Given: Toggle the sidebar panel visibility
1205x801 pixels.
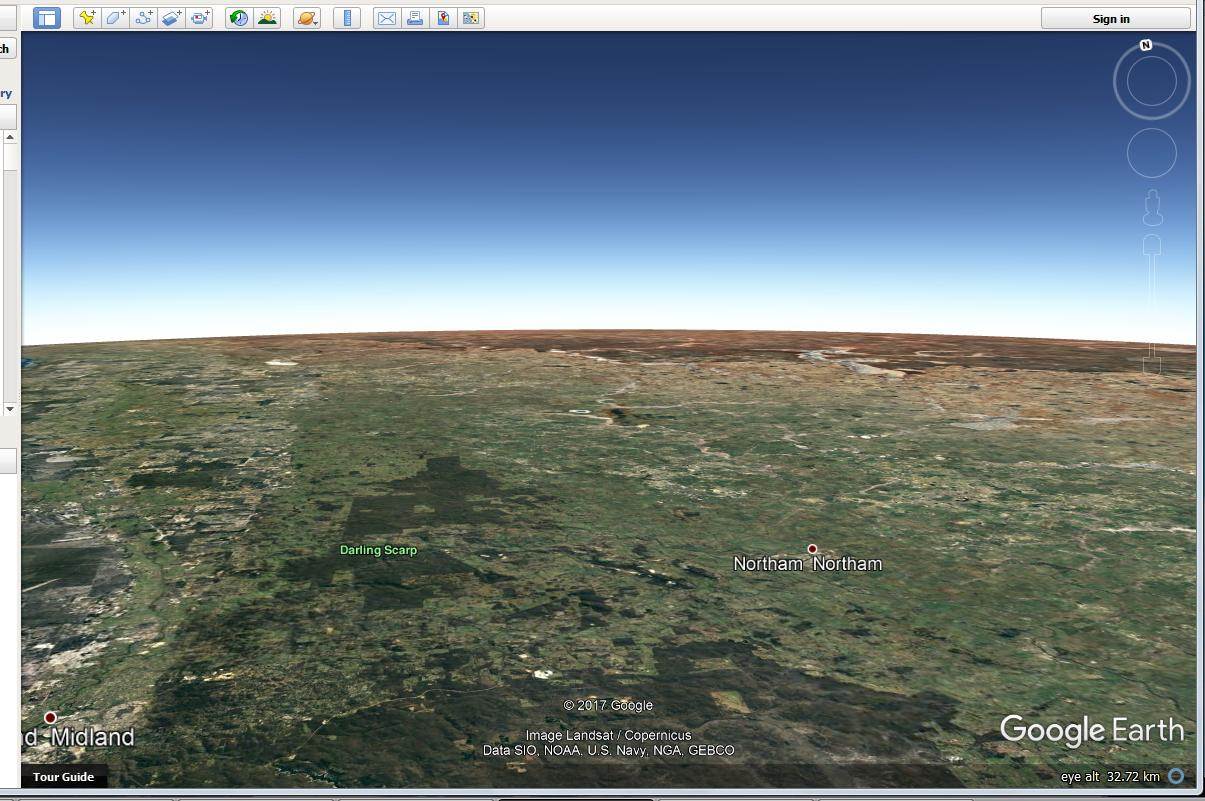Looking at the screenshot, I should point(45,17).
